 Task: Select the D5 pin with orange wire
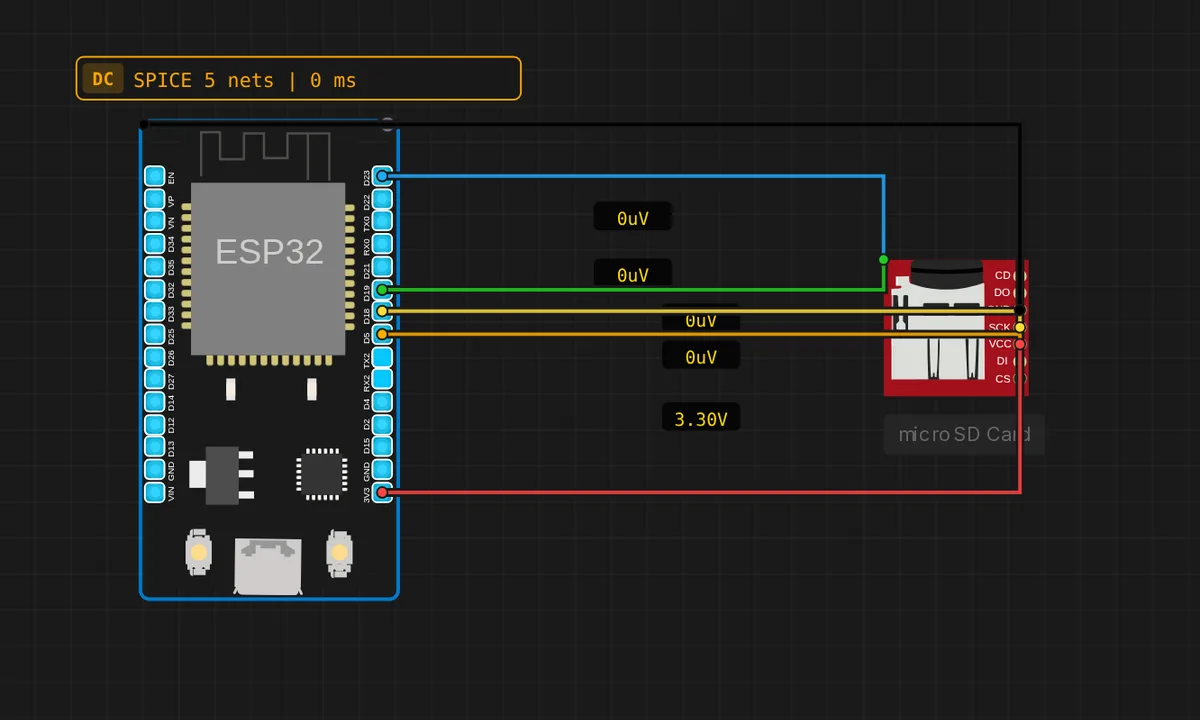click(x=382, y=334)
